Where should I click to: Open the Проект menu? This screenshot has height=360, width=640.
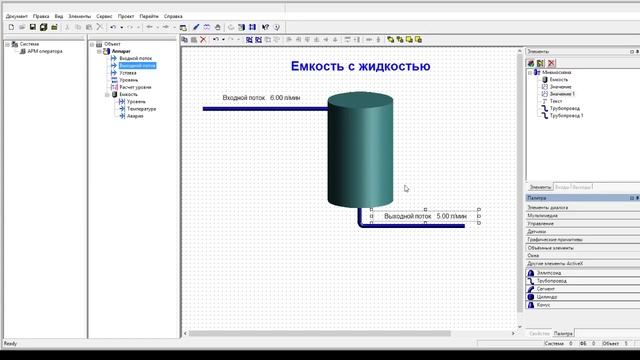pos(126,16)
